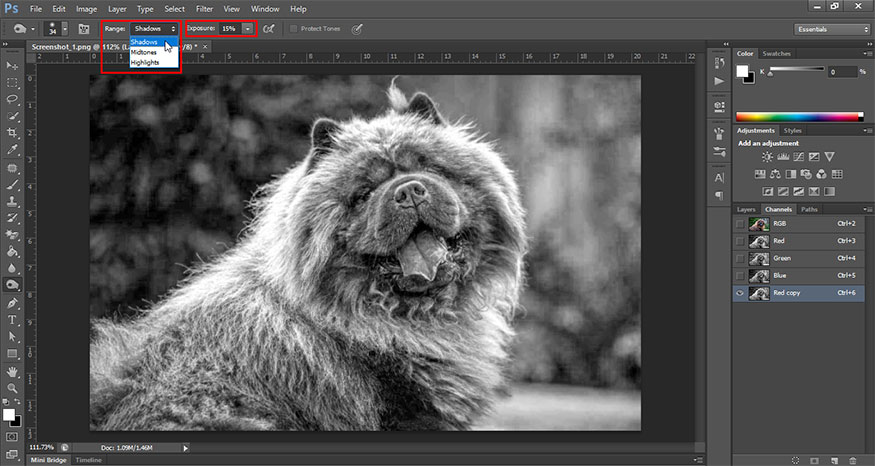
Task: Open the Filter menu
Action: point(204,9)
